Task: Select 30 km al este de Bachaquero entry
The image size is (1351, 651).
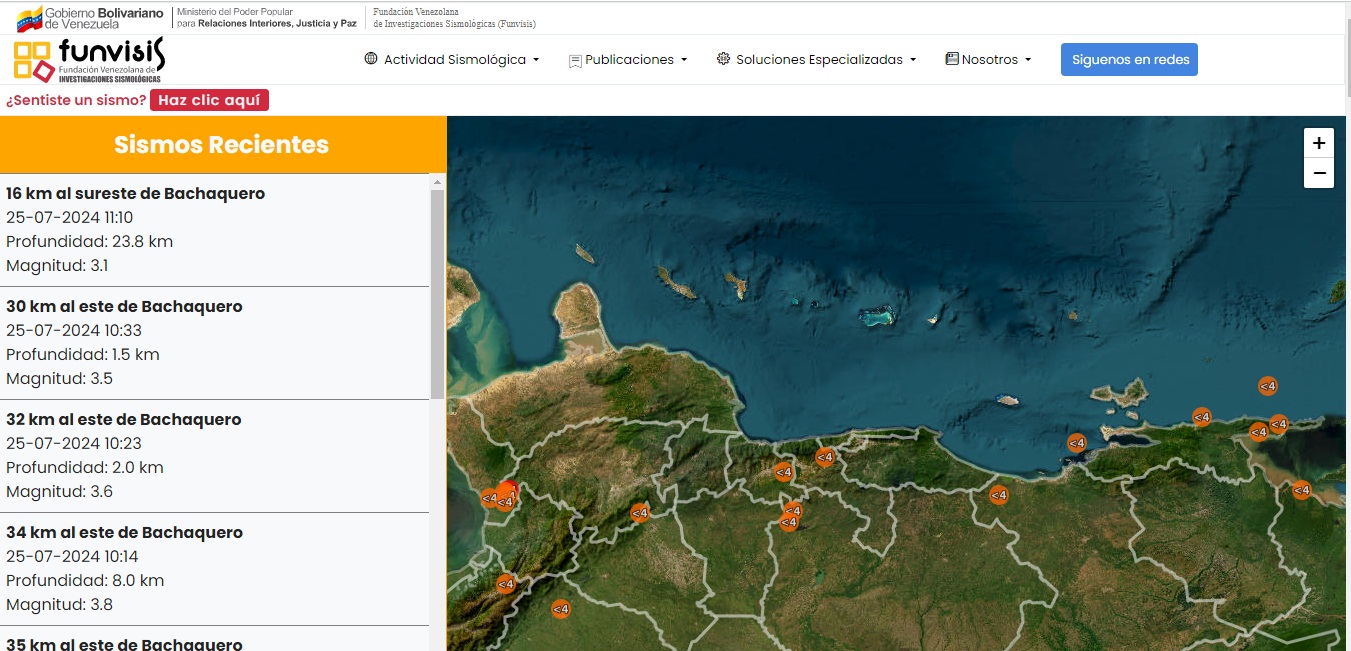Action: (214, 343)
